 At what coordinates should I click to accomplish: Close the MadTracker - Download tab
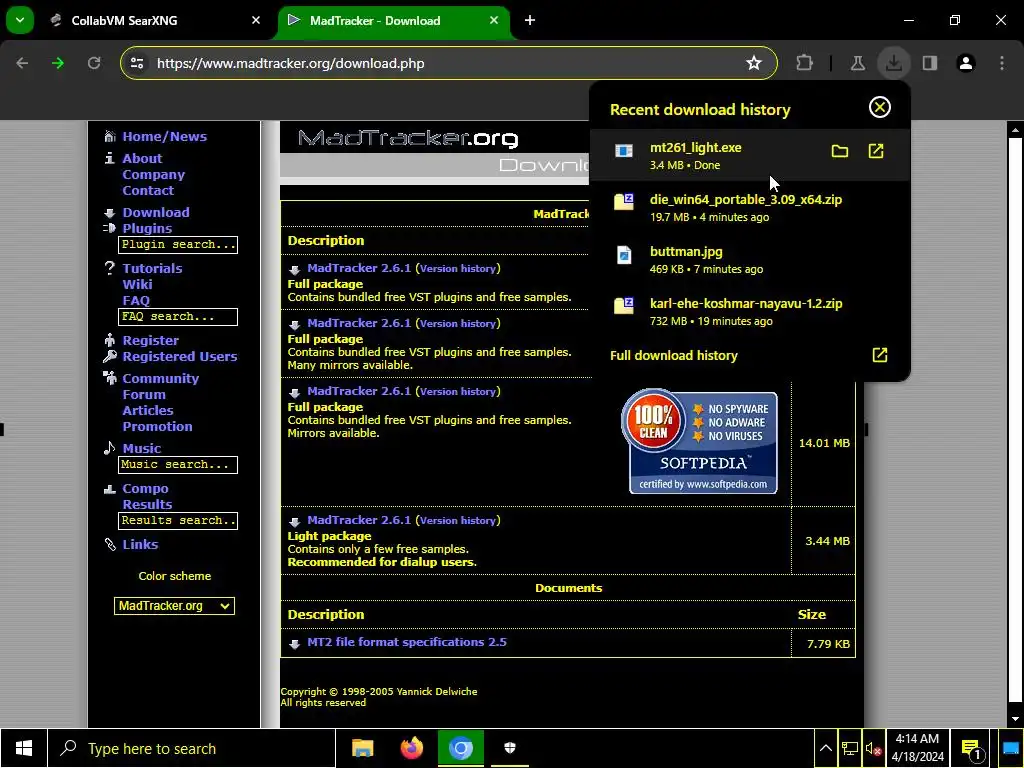coord(494,21)
